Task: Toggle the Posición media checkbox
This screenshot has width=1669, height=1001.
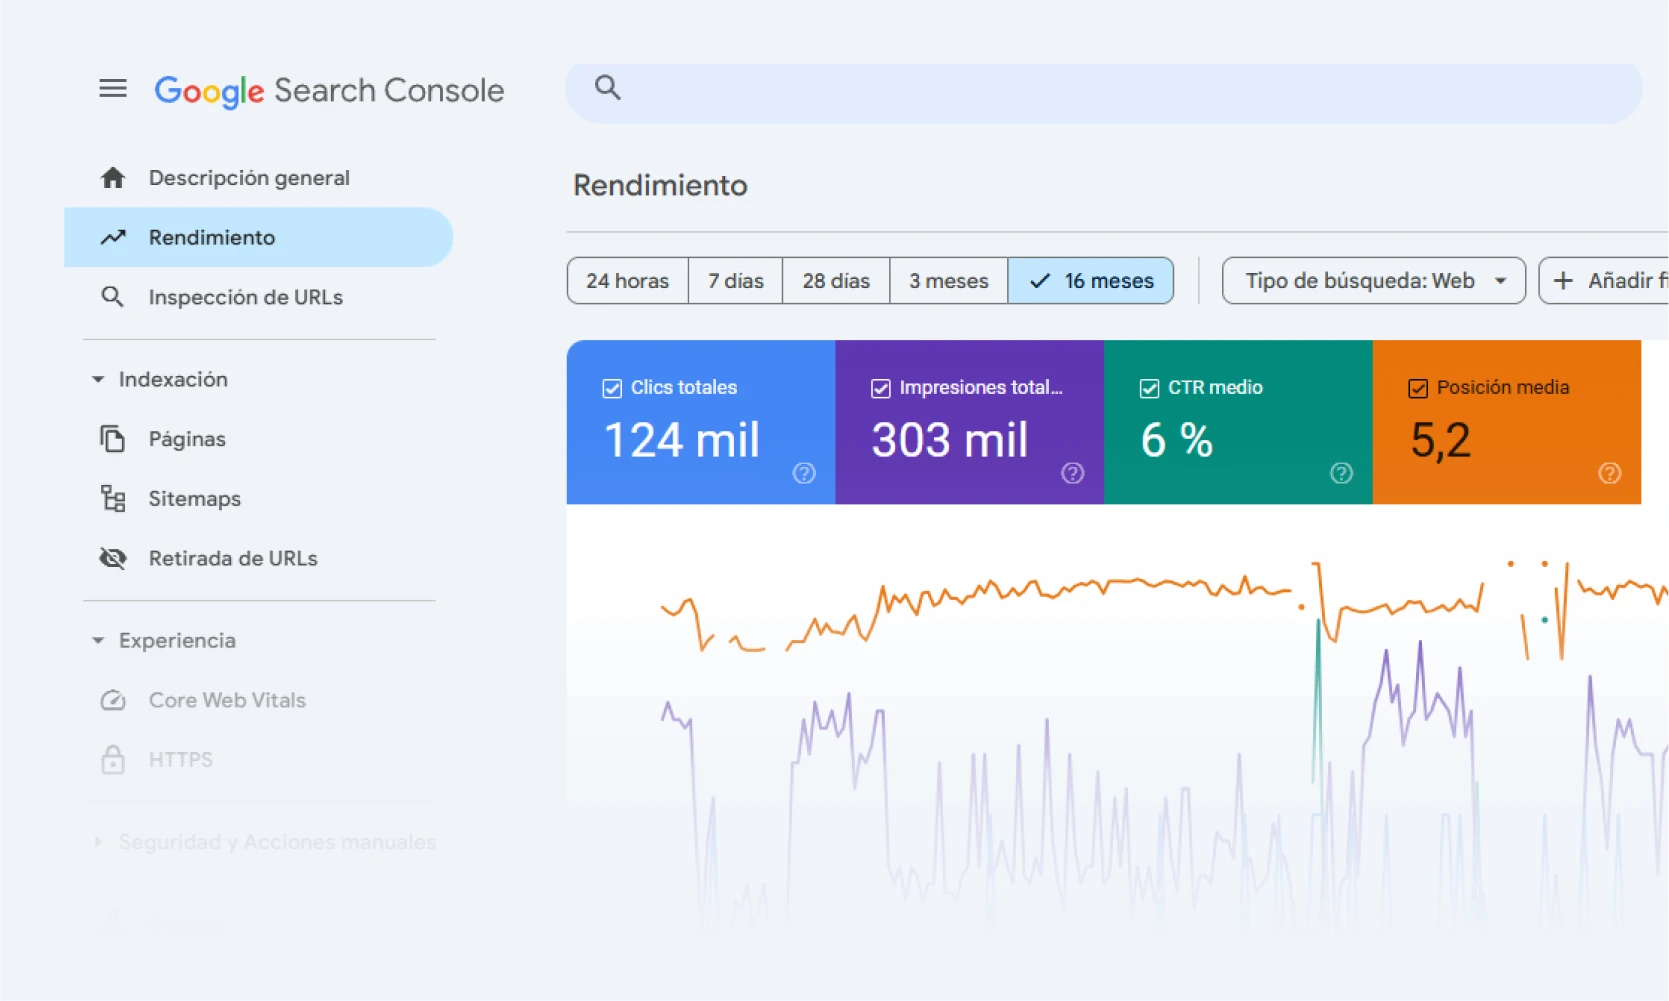Action: (x=1418, y=388)
